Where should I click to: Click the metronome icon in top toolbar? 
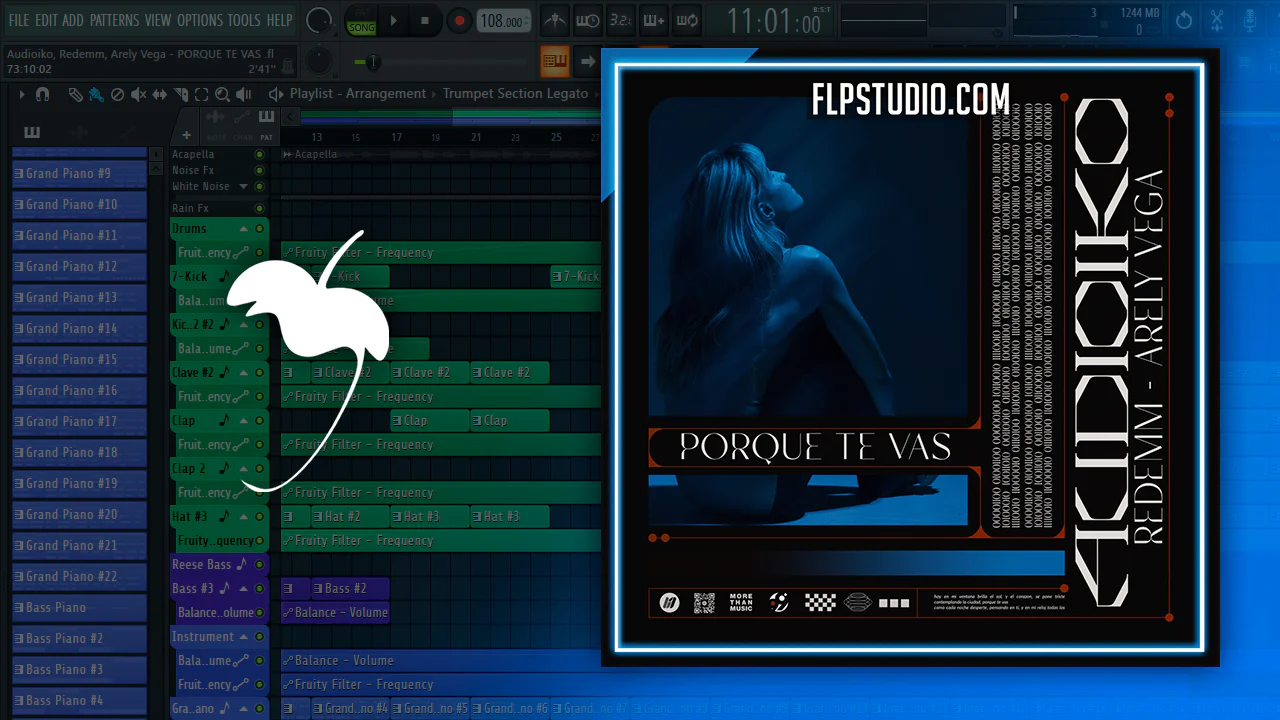pos(556,20)
